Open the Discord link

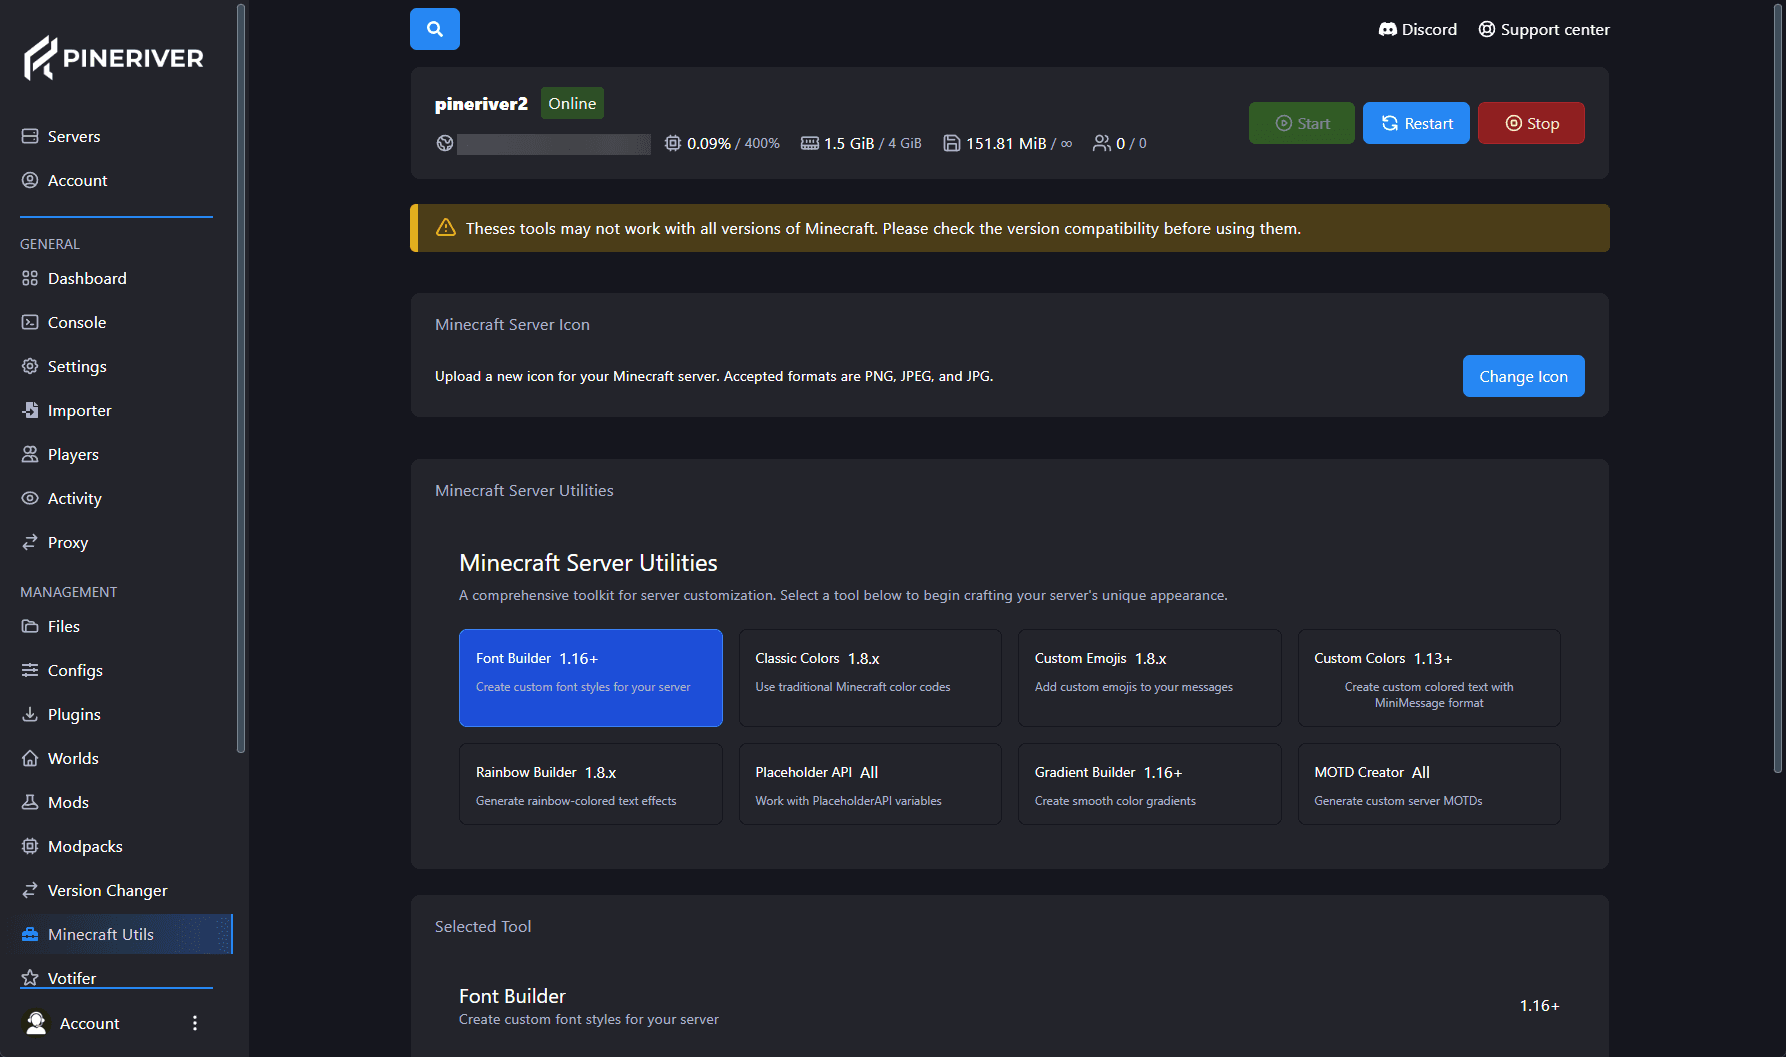pyautogui.click(x=1418, y=29)
